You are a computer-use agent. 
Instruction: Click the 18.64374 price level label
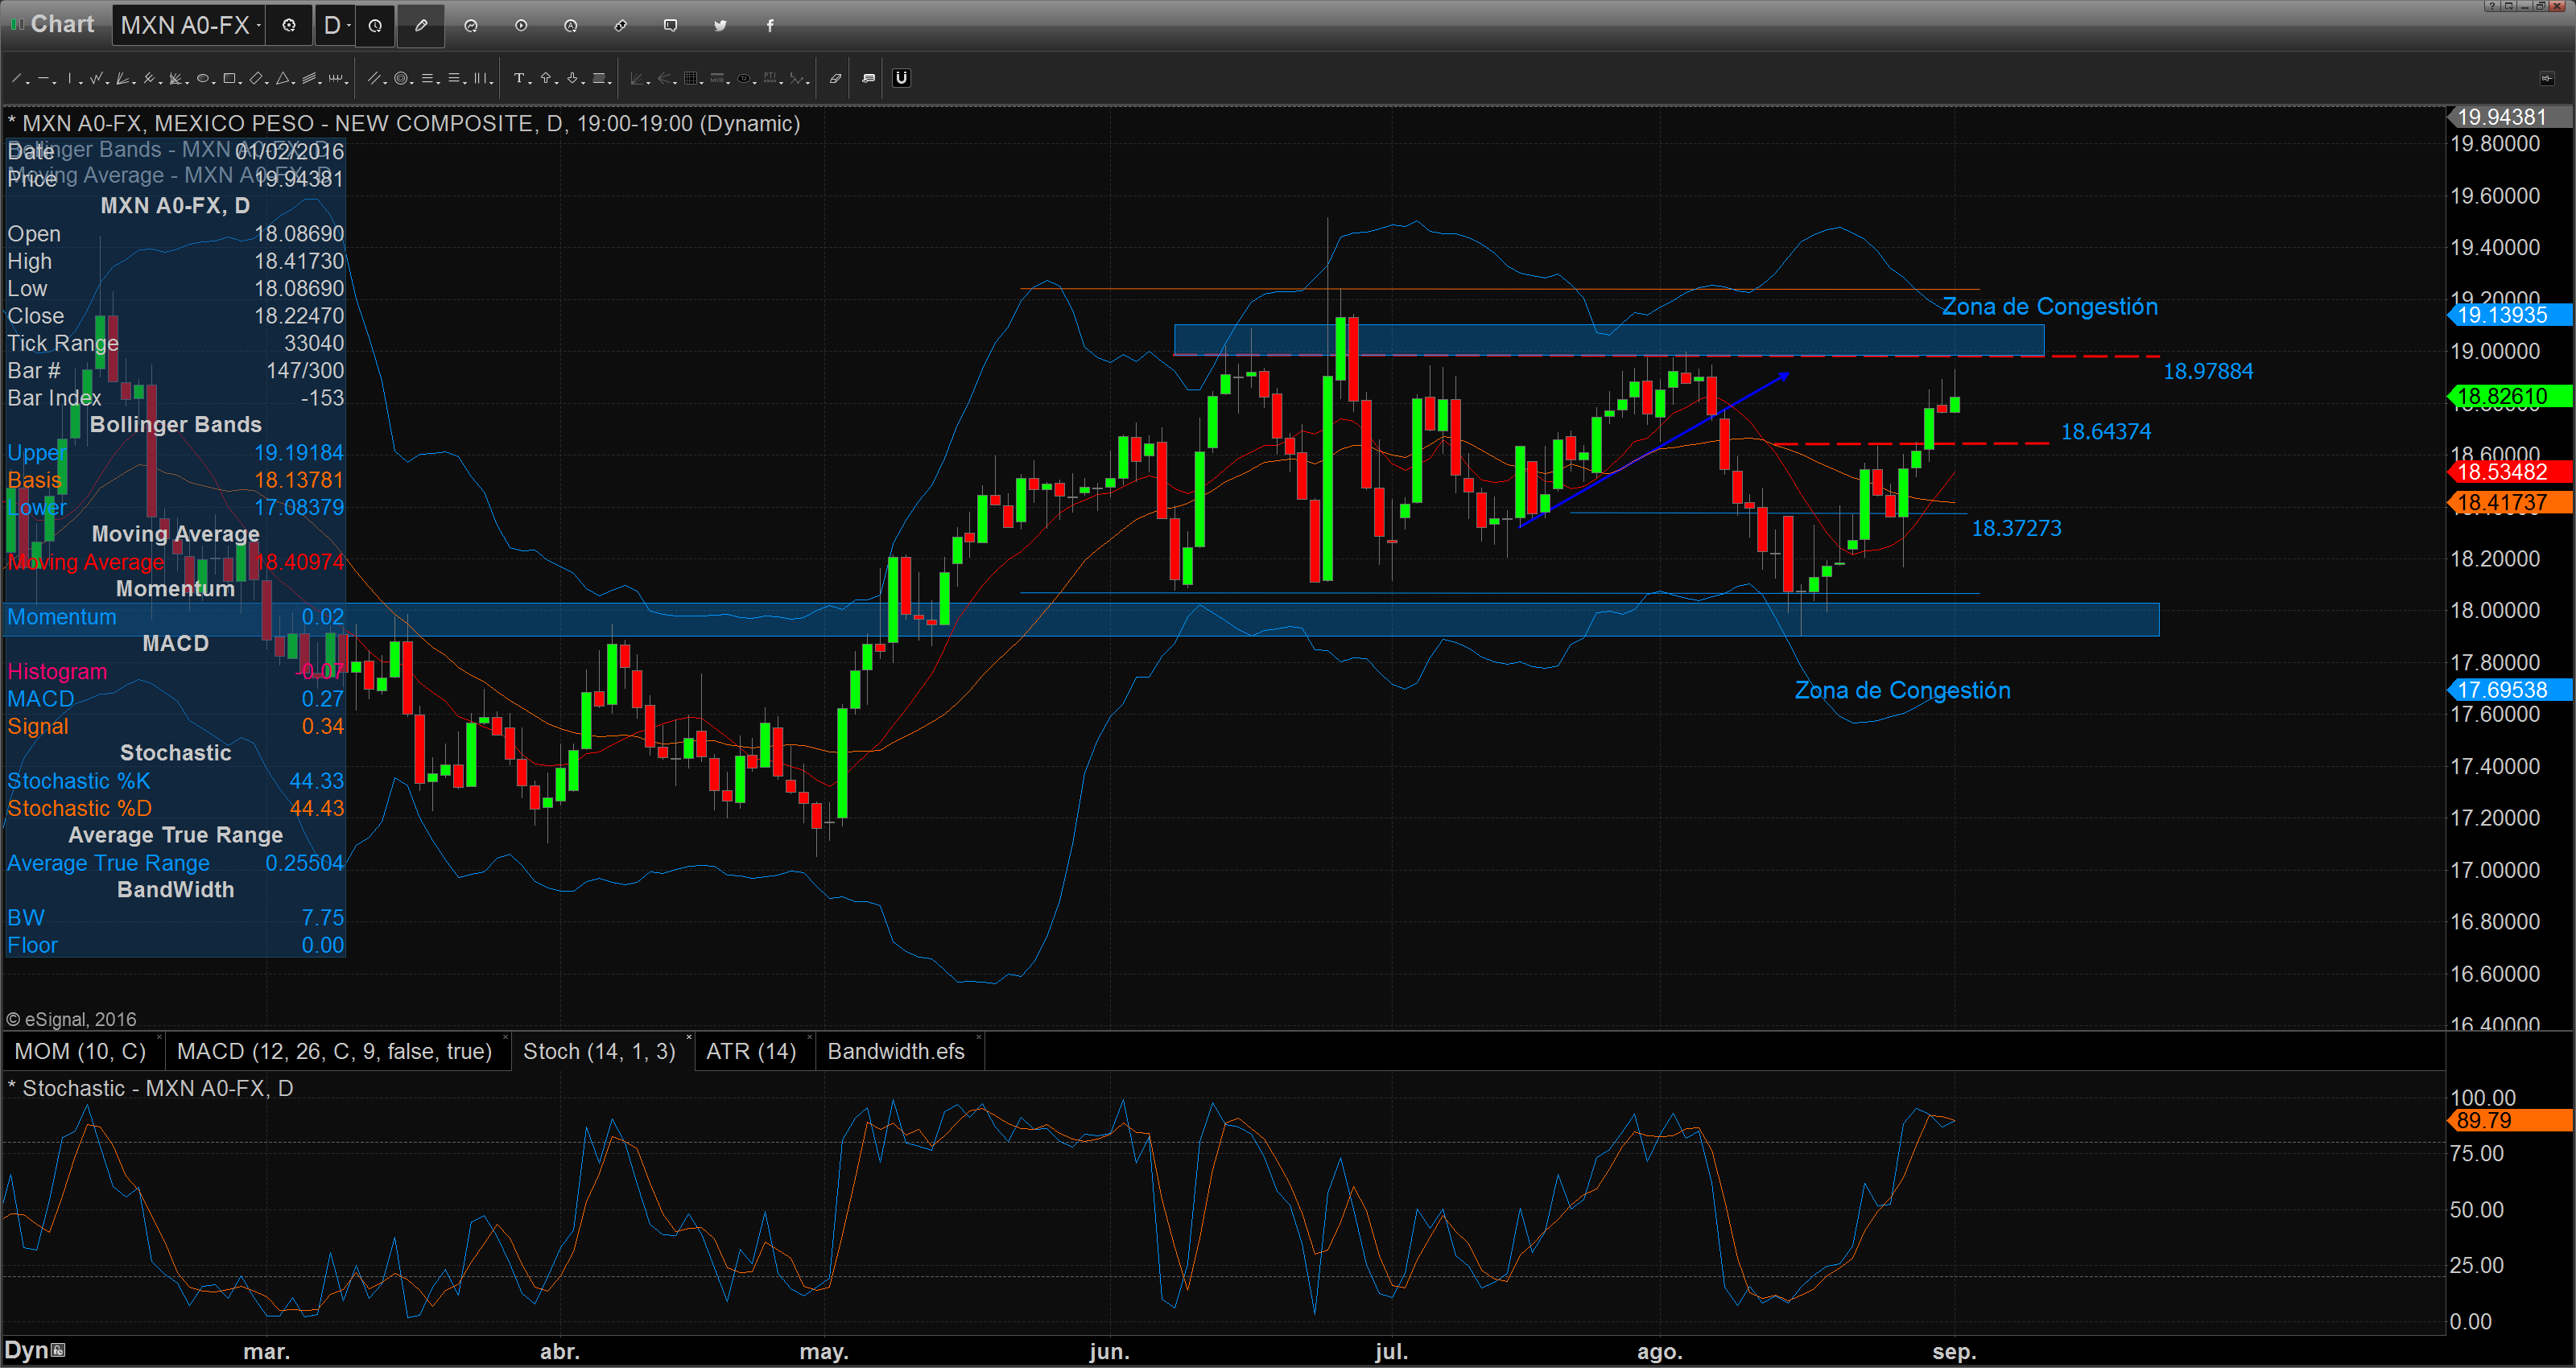2106,432
